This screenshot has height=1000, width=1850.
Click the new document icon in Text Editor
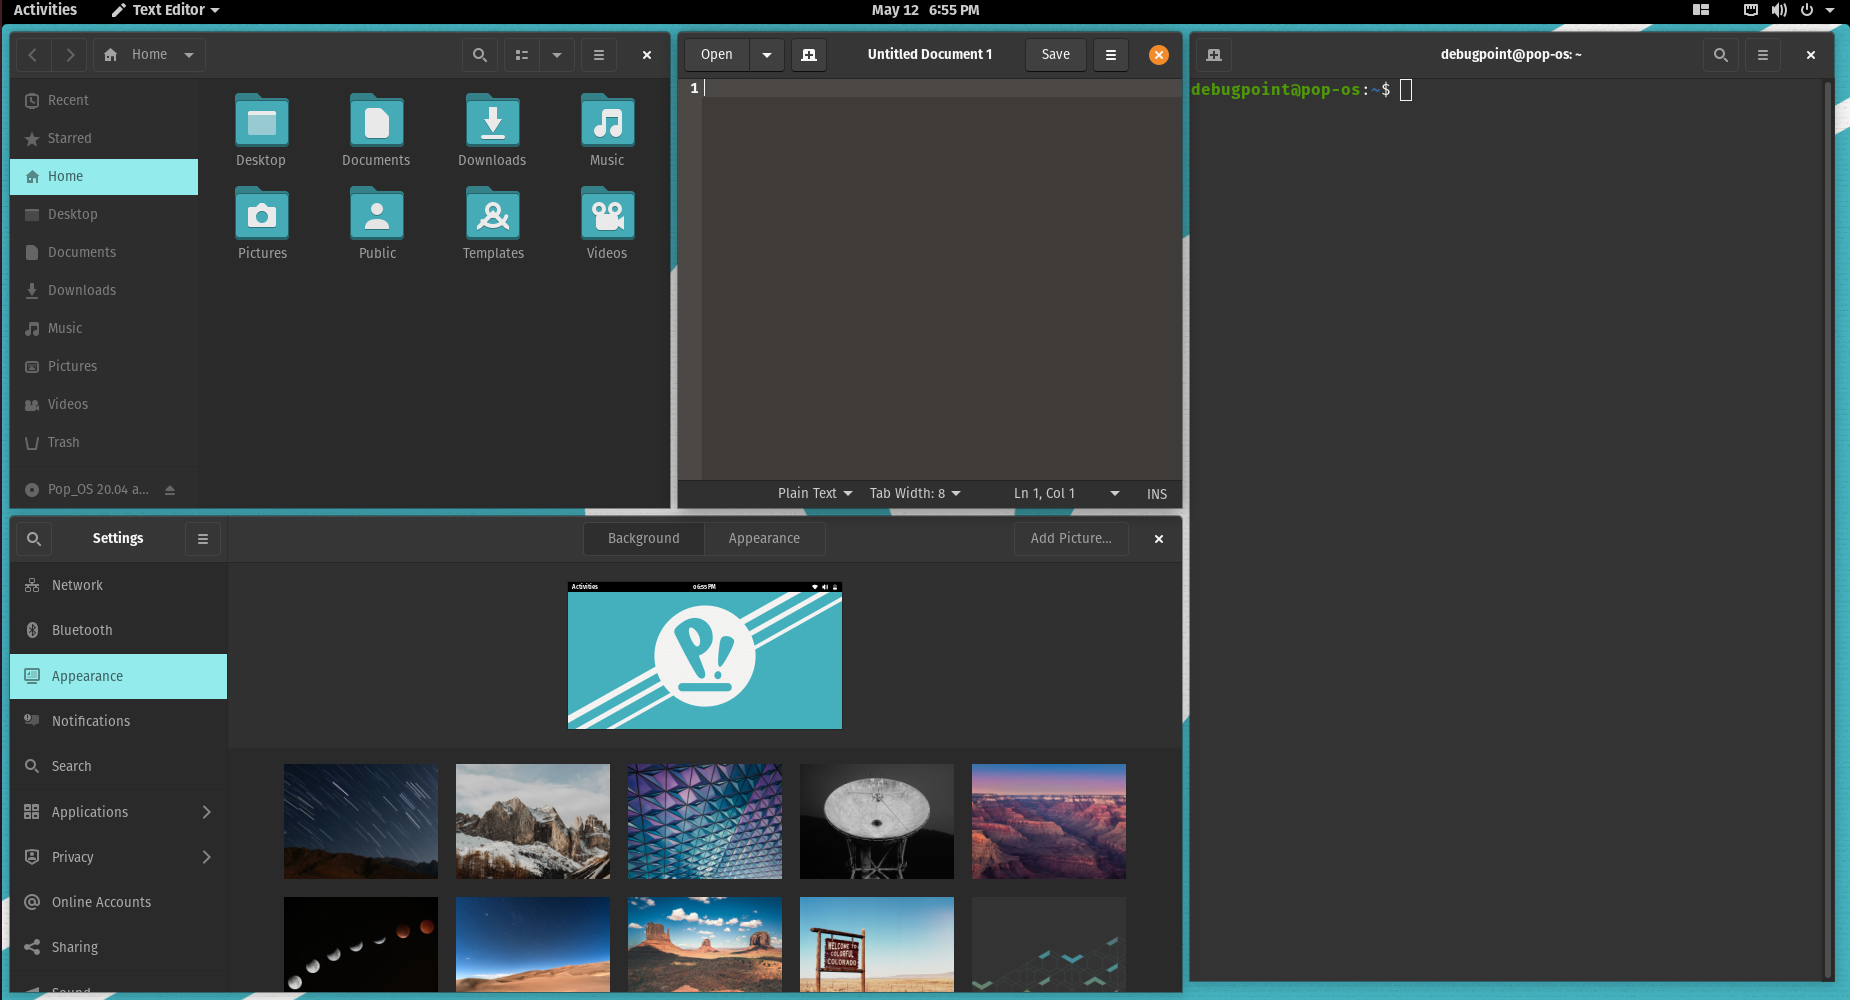[809, 55]
